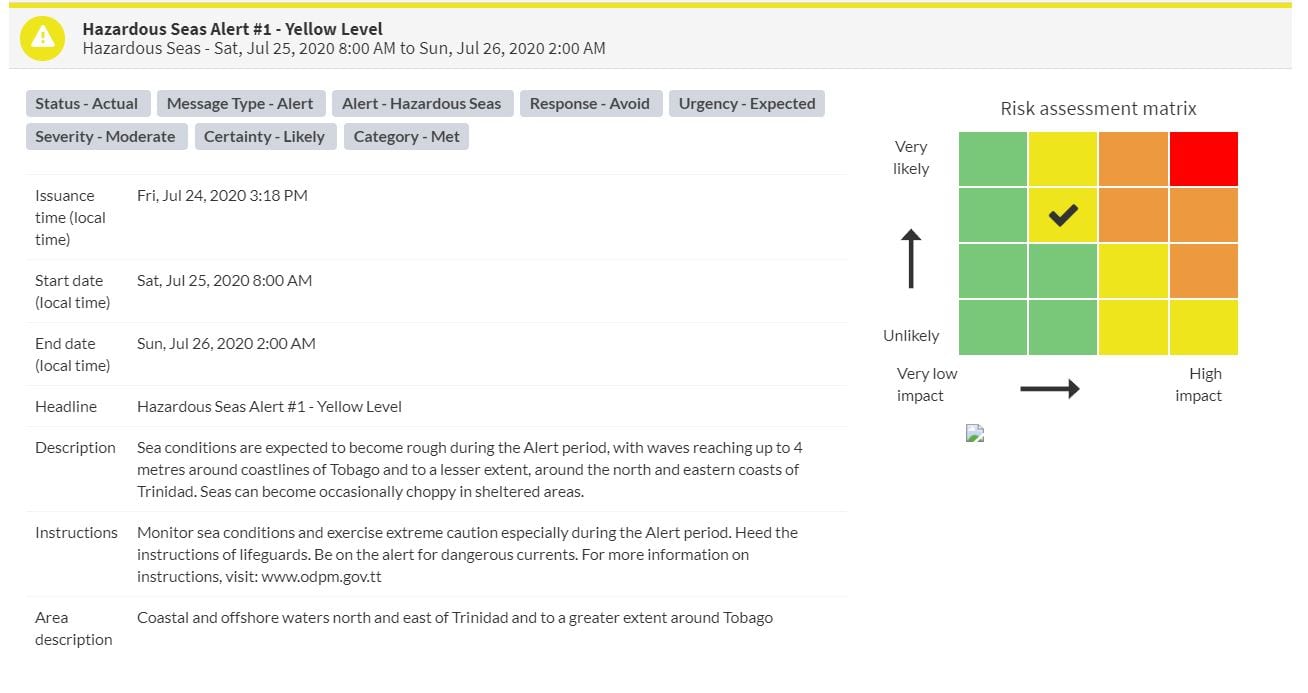Click the upward likelihood arrow
This screenshot has height=693, width=1308.
click(911, 259)
